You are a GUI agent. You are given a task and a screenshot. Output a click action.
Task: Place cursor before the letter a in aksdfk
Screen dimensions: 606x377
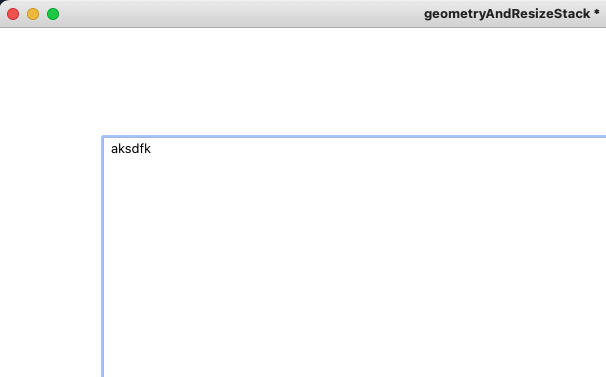tap(111, 149)
